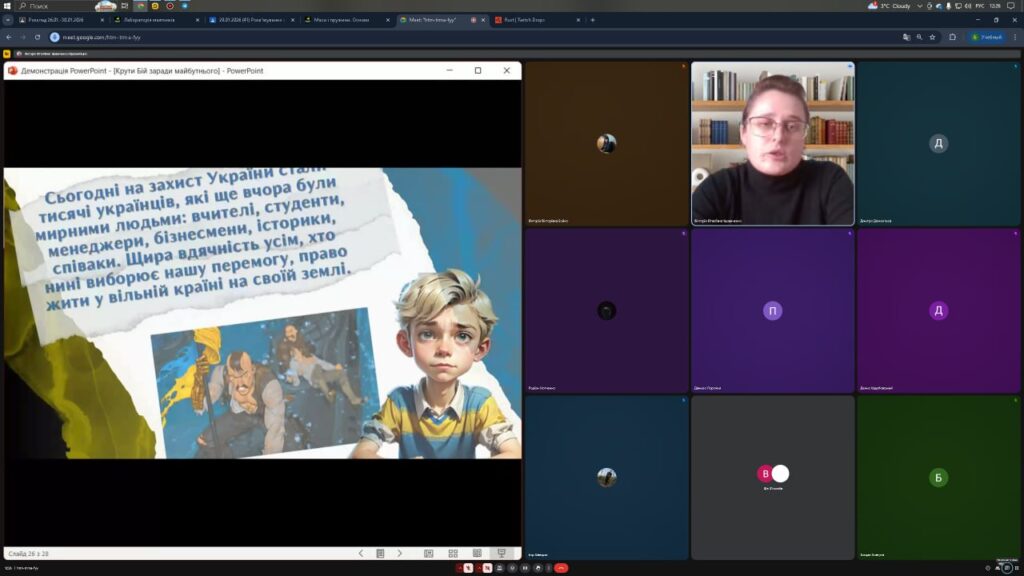
Task: Switch to reading view in PowerPoint status bar
Action: tap(477, 553)
